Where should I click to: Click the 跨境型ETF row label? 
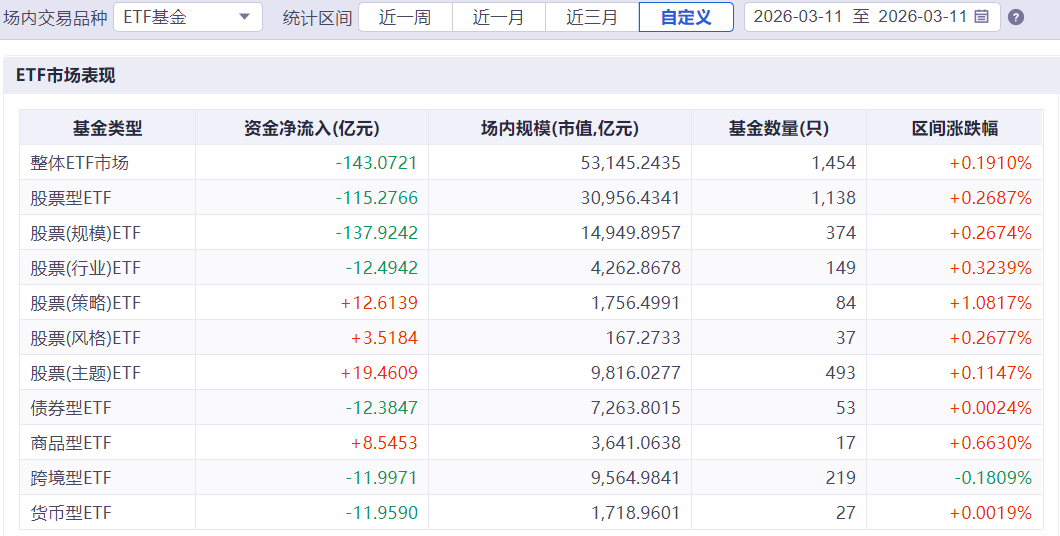point(71,479)
